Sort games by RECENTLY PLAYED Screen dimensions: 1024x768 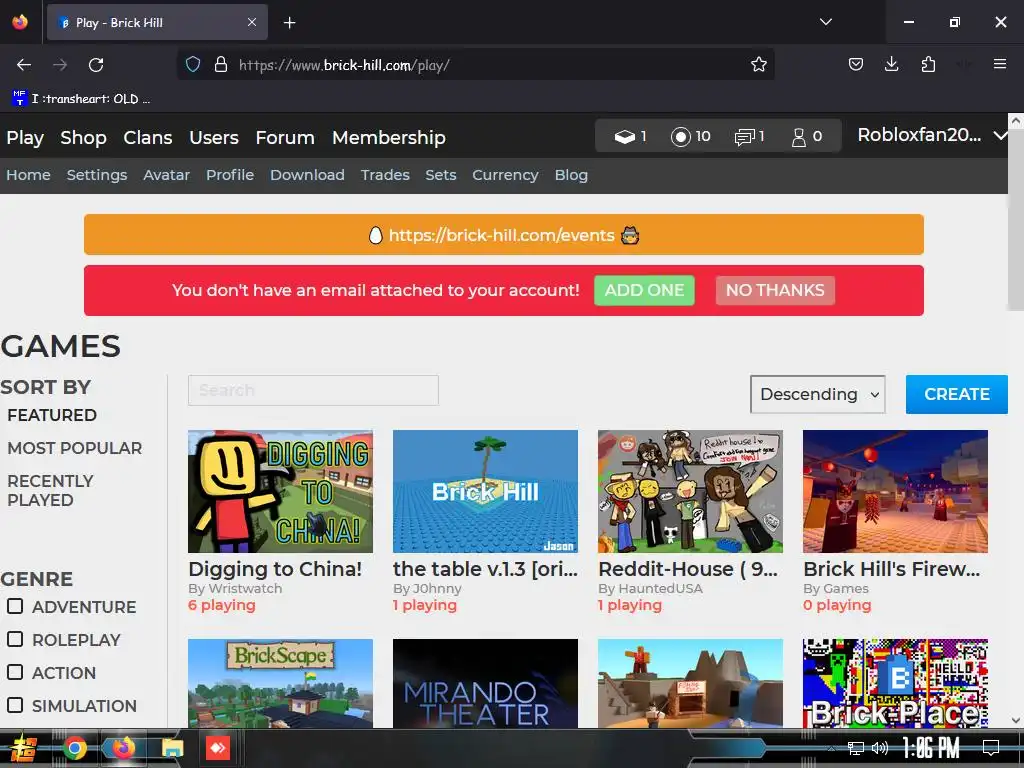(x=50, y=490)
